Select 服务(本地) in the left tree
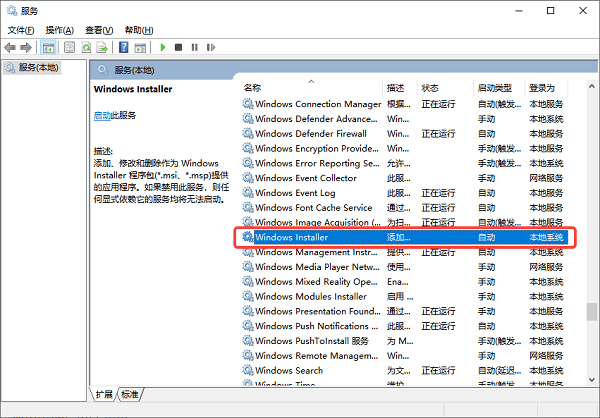Image resolution: width=600 pixels, height=418 pixels. click(x=37, y=68)
